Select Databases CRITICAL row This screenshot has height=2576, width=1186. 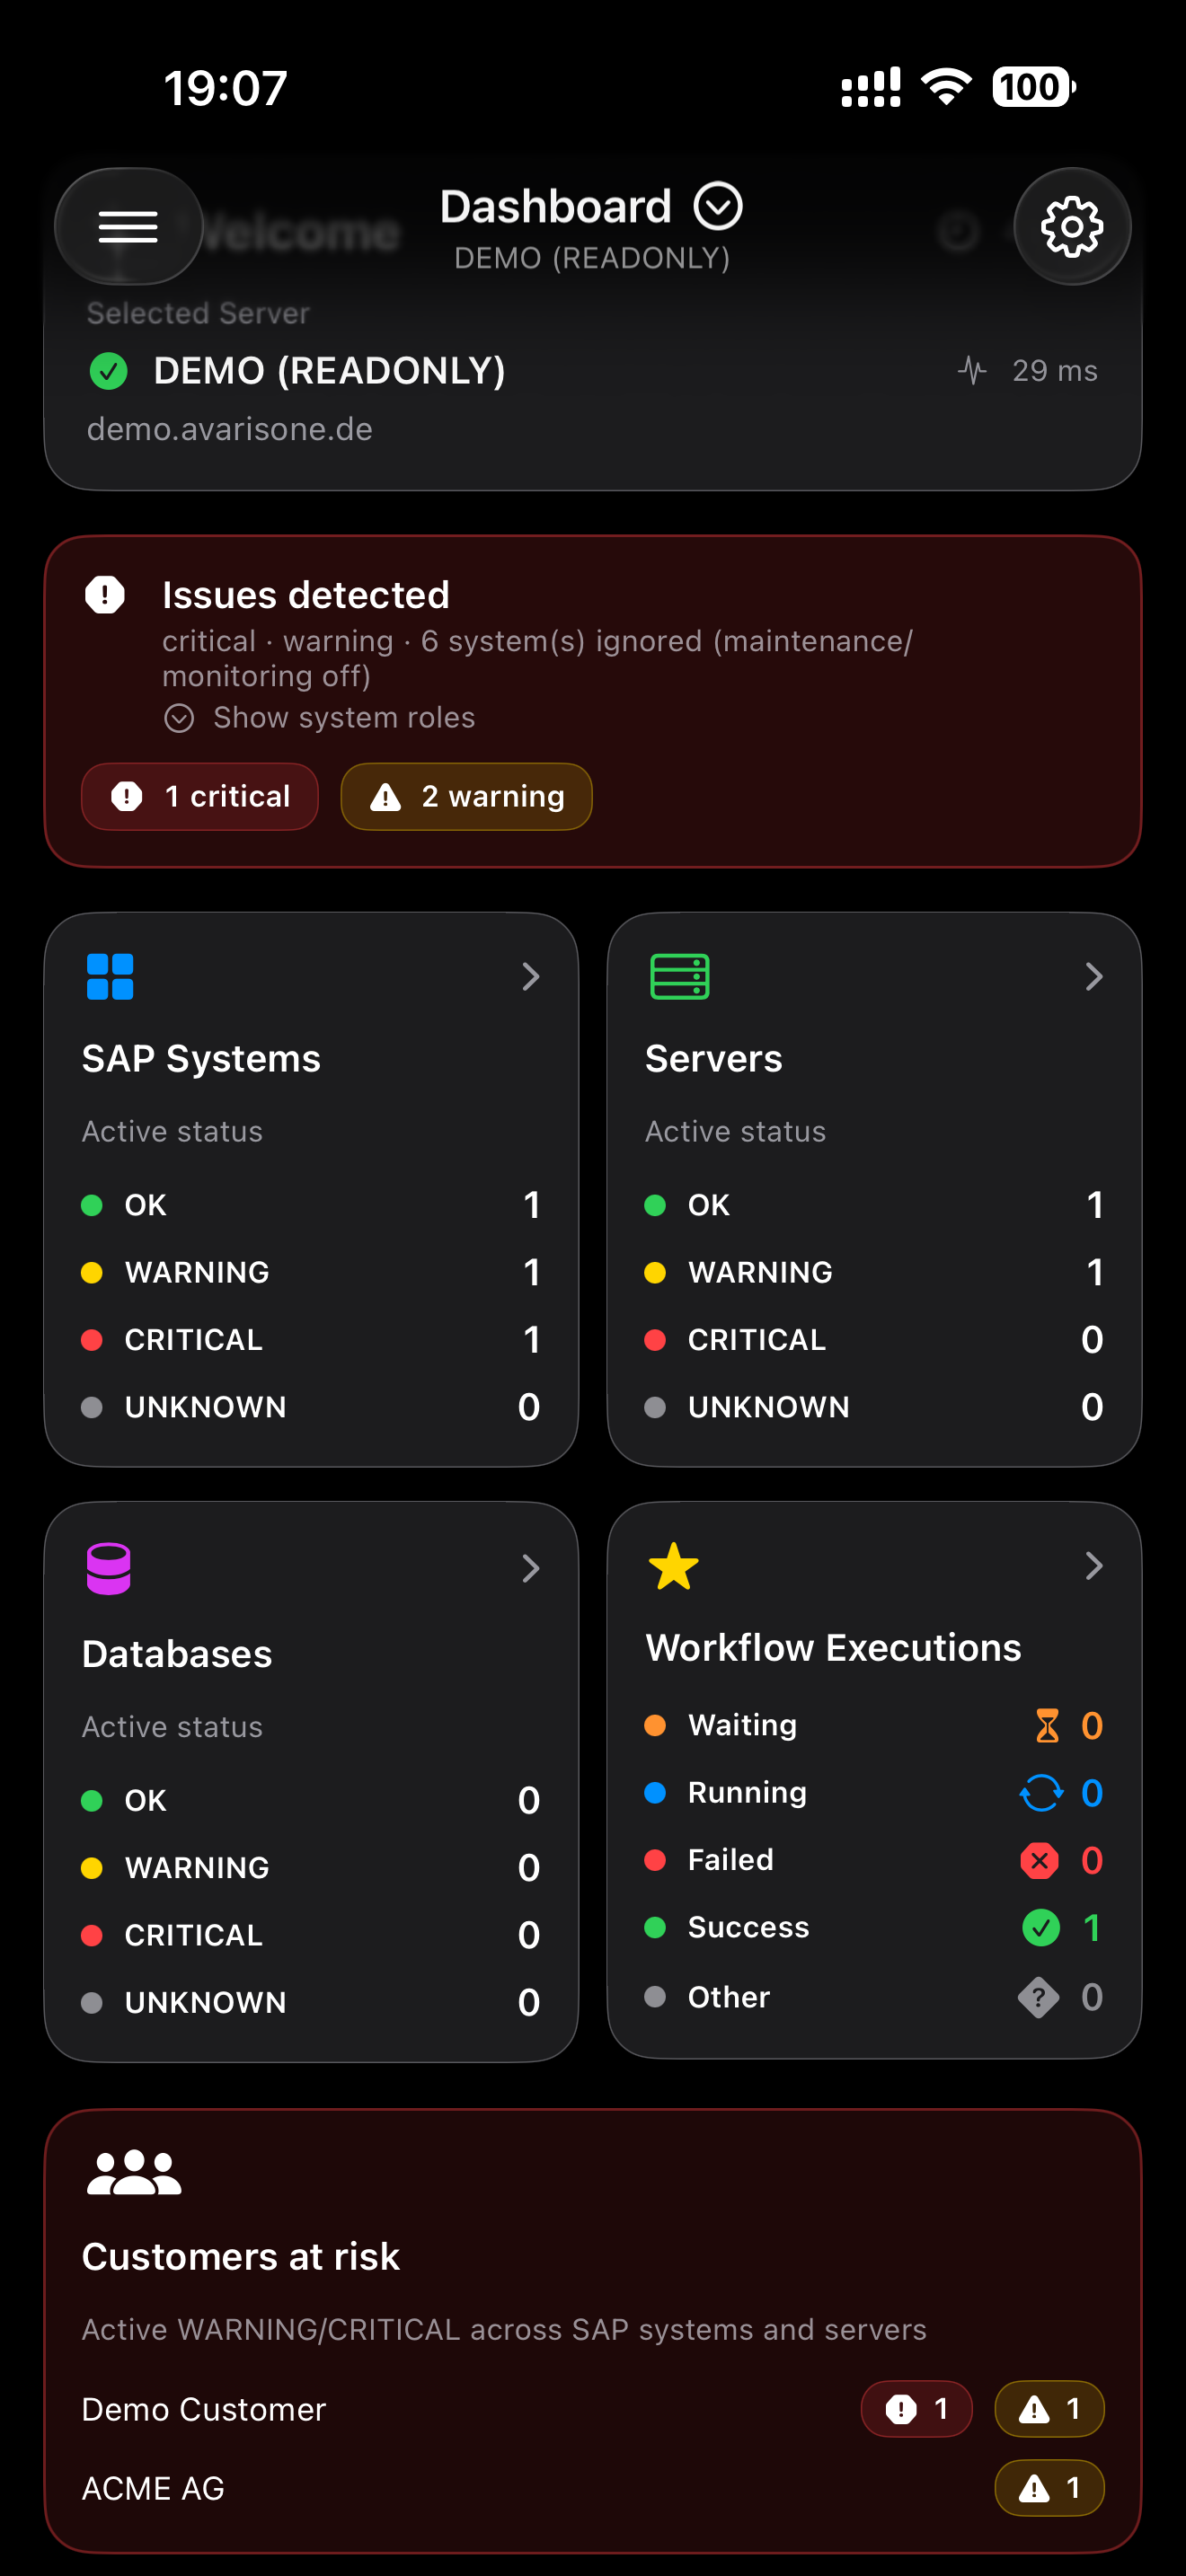click(311, 1935)
